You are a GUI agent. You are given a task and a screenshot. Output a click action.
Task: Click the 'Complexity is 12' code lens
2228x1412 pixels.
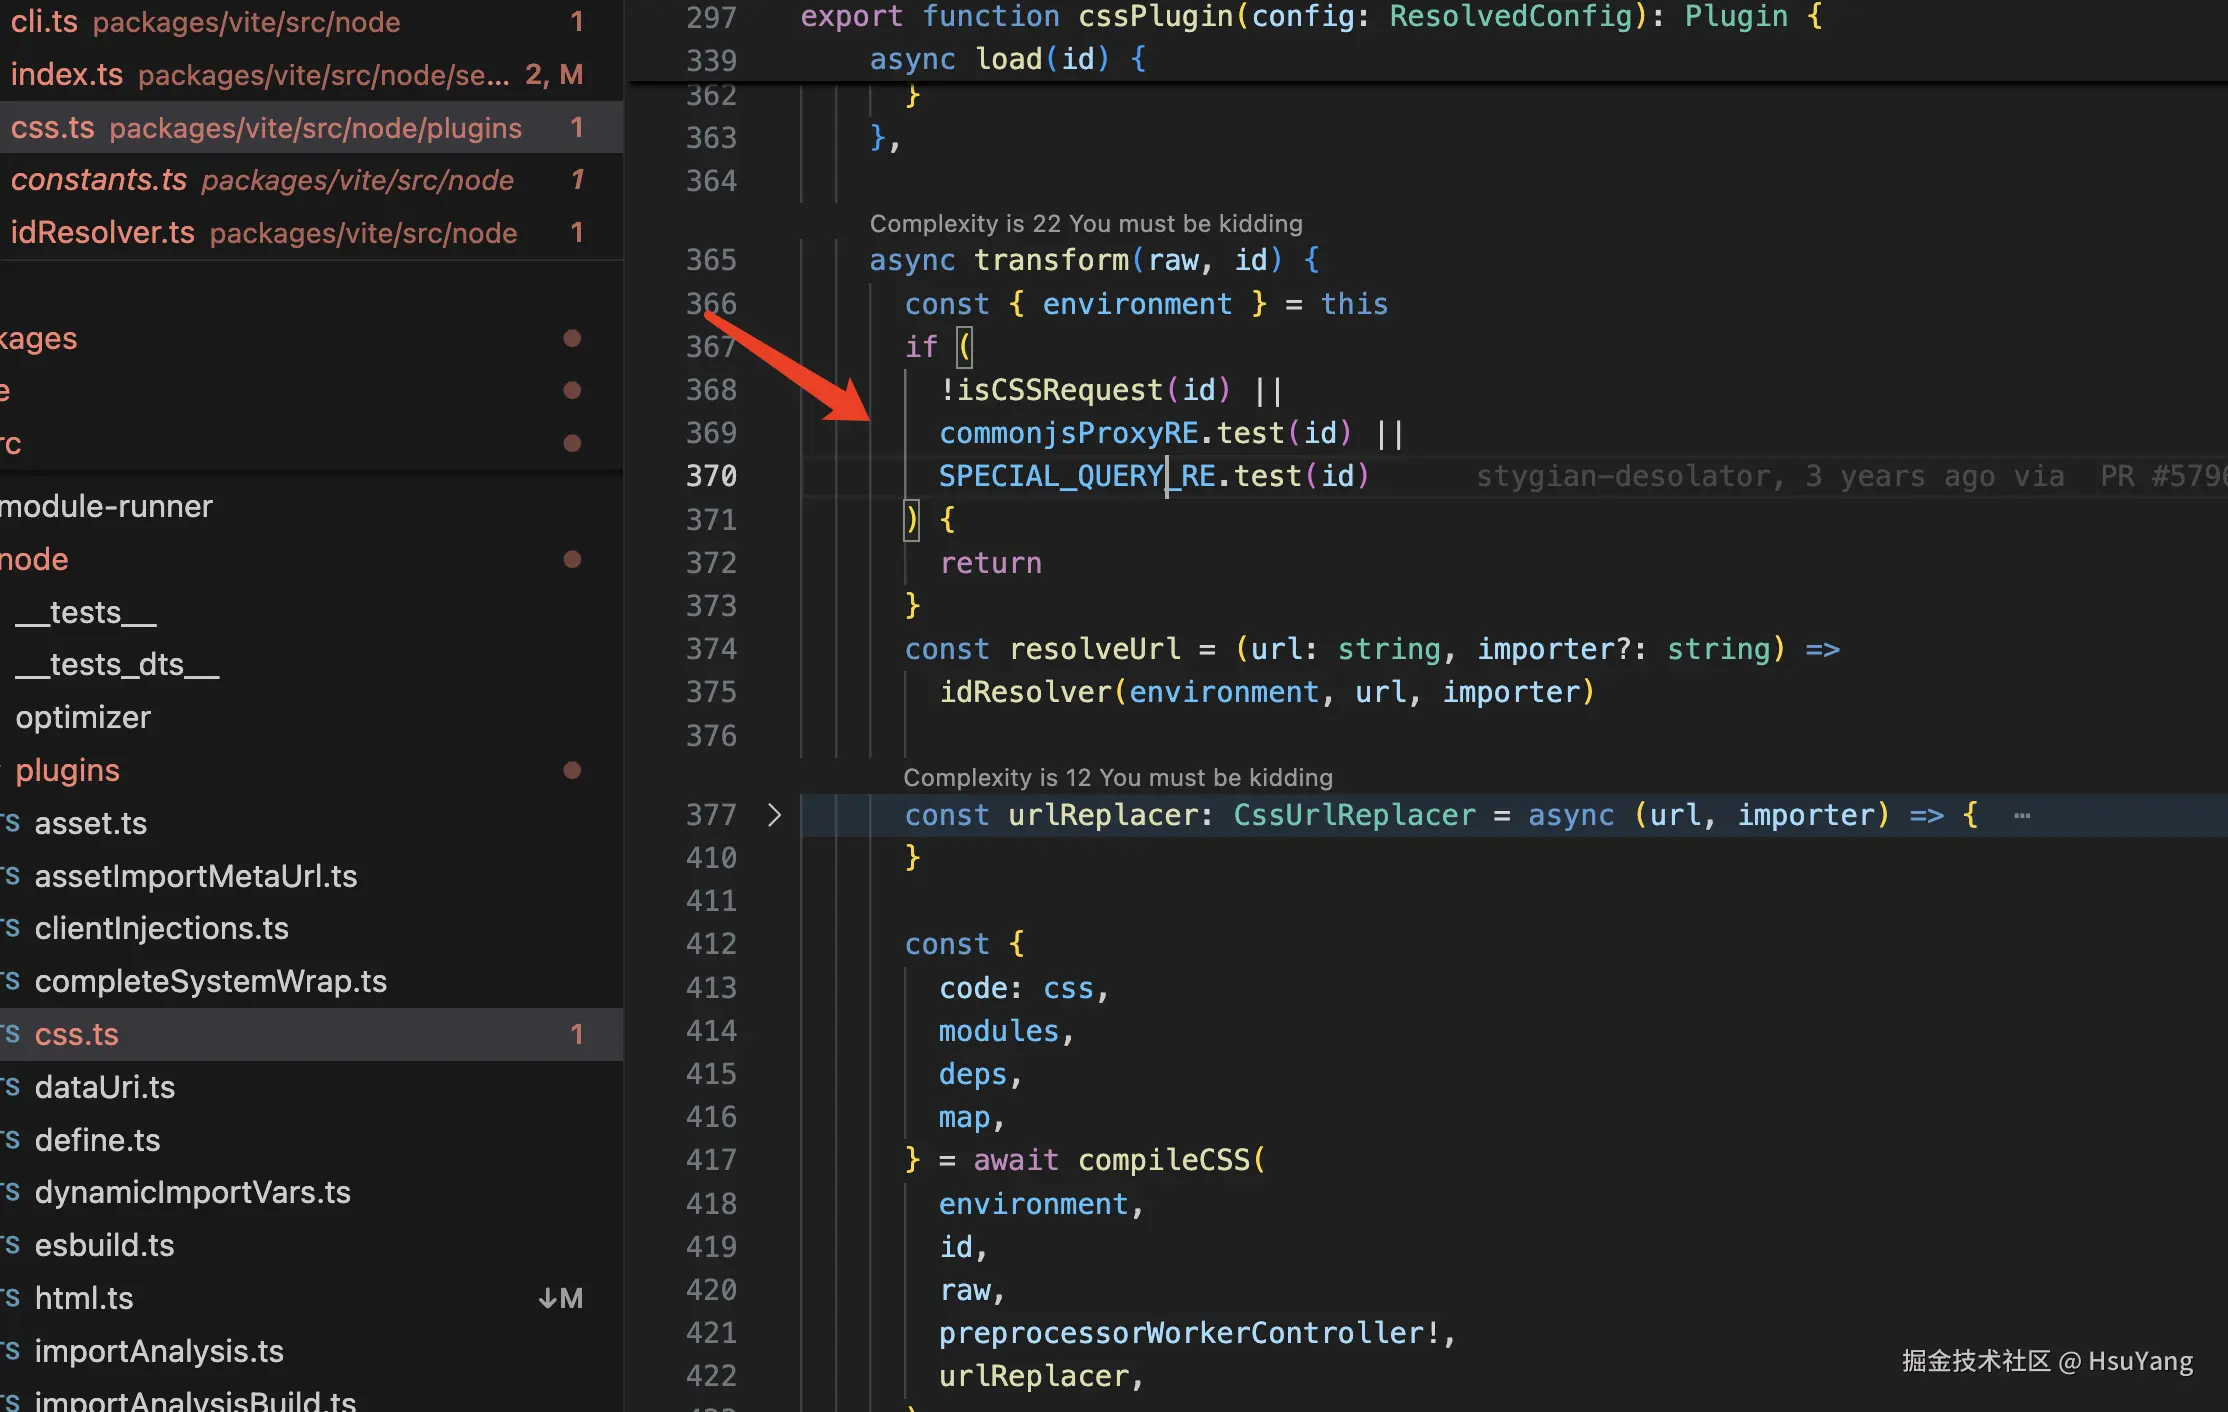(1117, 777)
